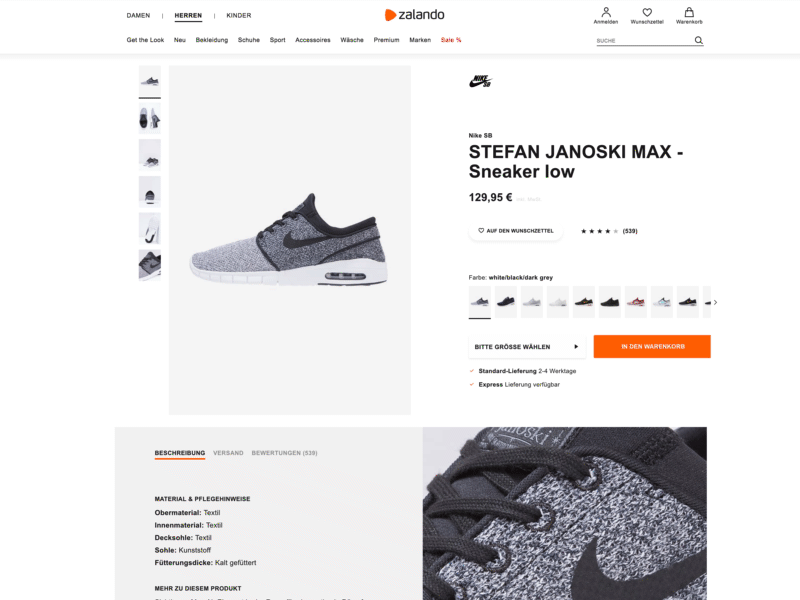Click the Nike SB brand logo
This screenshot has width=800, height=600.
click(x=480, y=81)
